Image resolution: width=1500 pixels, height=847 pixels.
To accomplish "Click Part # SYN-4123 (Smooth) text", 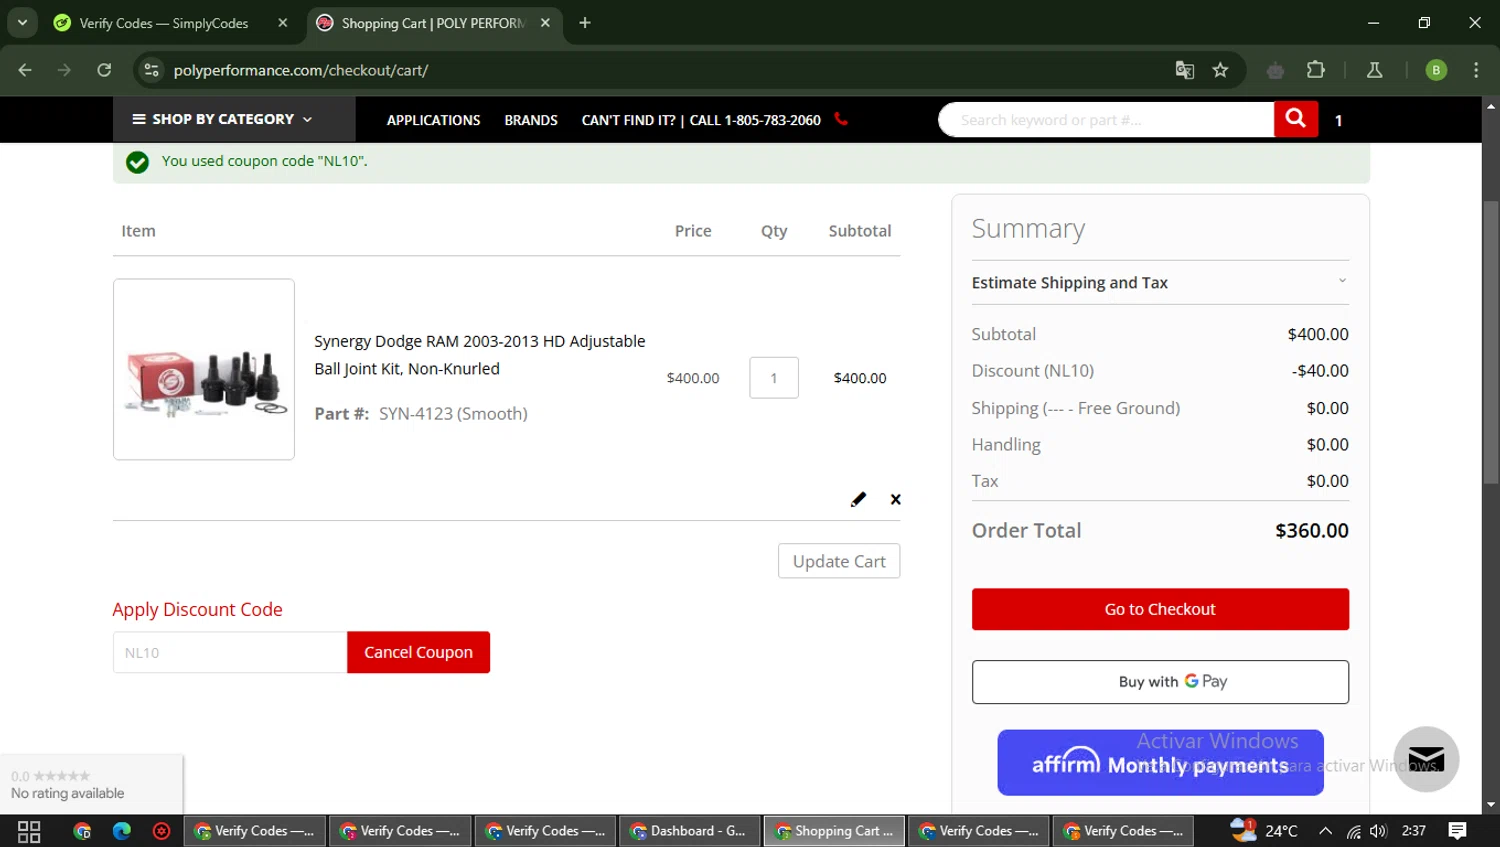I will tap(421, 414).
